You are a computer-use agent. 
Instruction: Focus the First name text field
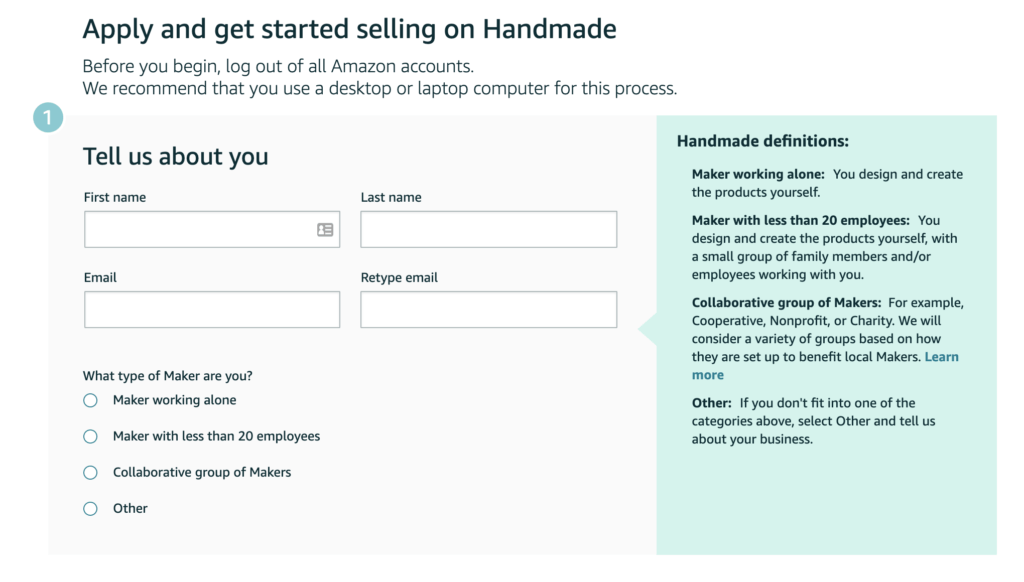pos(212,229)
